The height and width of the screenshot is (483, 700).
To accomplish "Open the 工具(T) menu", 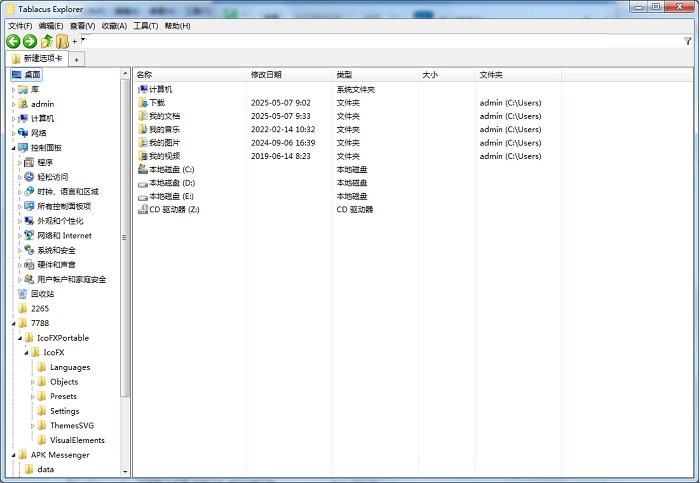I will click(x=146, y=26).
